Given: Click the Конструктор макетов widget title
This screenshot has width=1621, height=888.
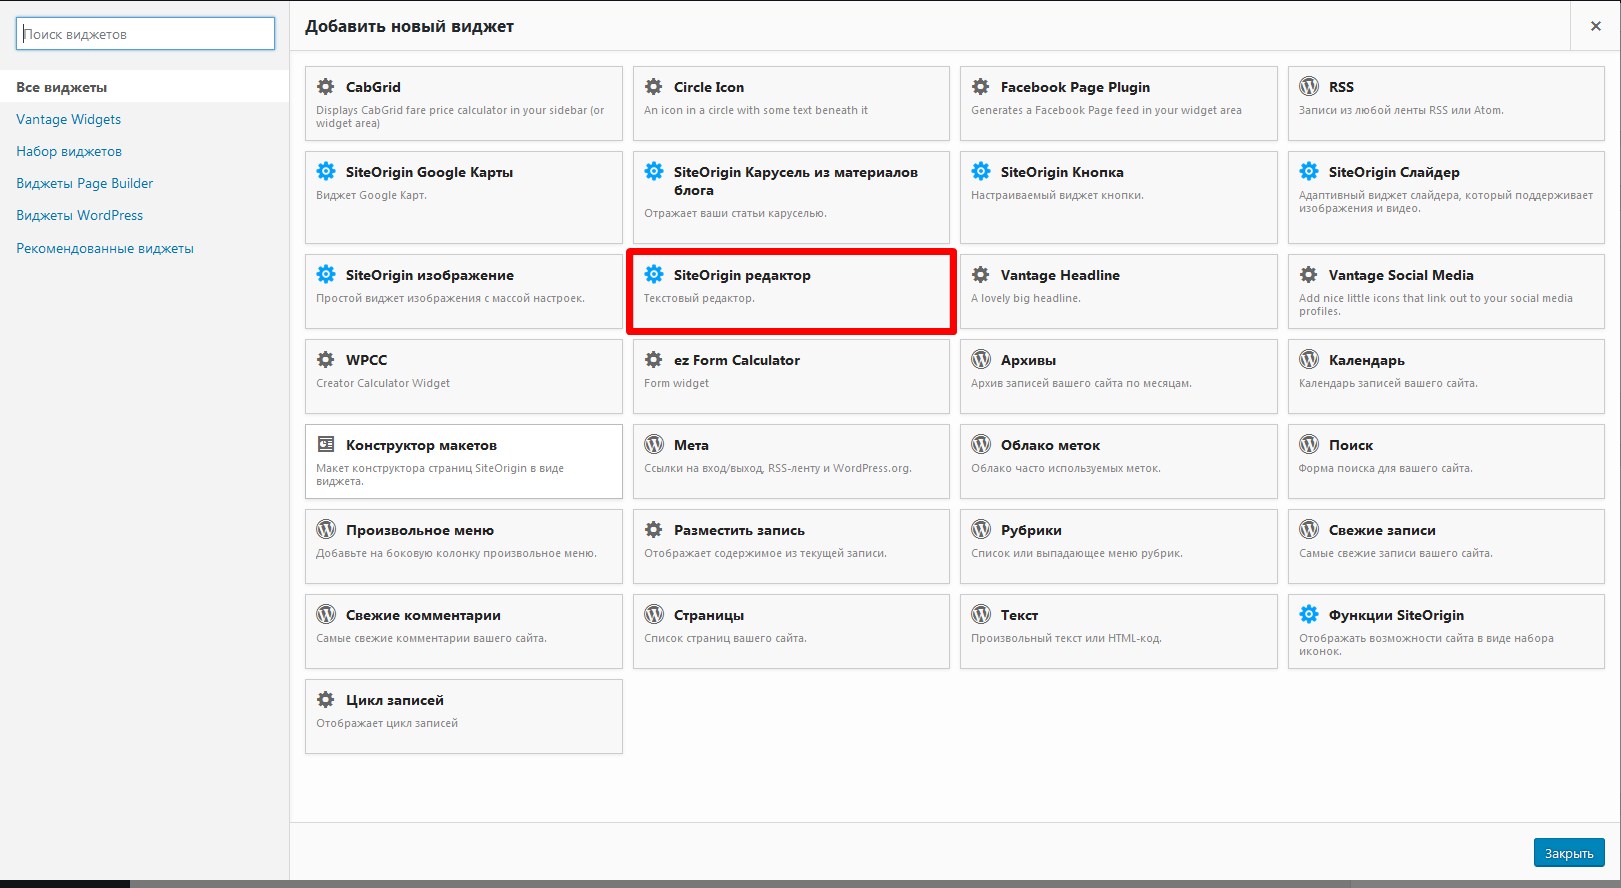Looking at the screenshot, I should (x=421, y=445).
